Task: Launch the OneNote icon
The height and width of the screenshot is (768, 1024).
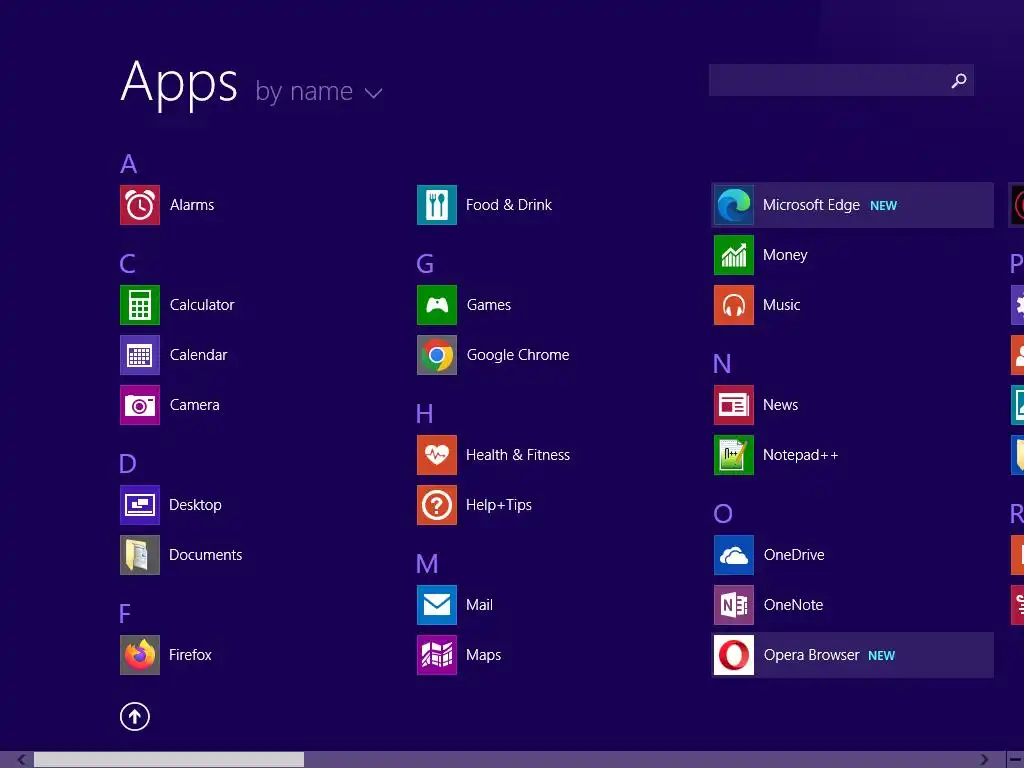Action: click(x=734, y=605)
